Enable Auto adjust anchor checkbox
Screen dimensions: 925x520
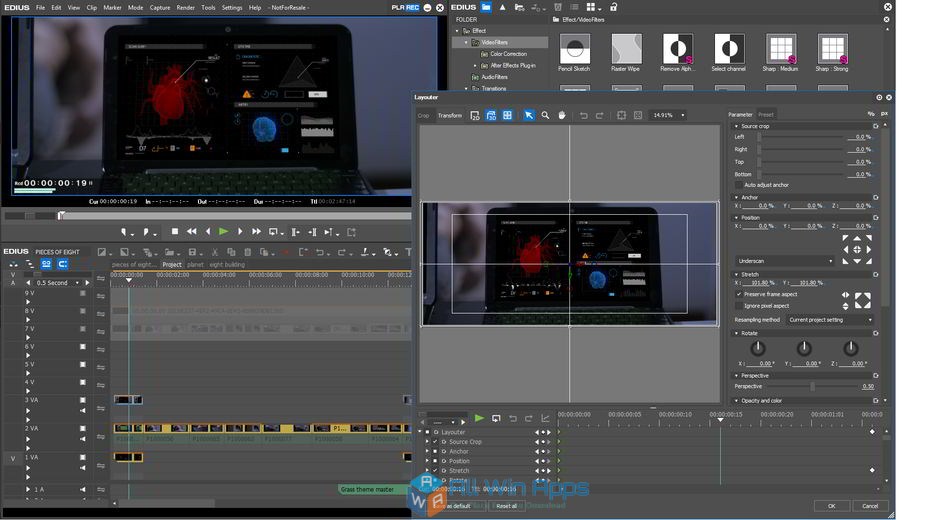tap(739, 185)
